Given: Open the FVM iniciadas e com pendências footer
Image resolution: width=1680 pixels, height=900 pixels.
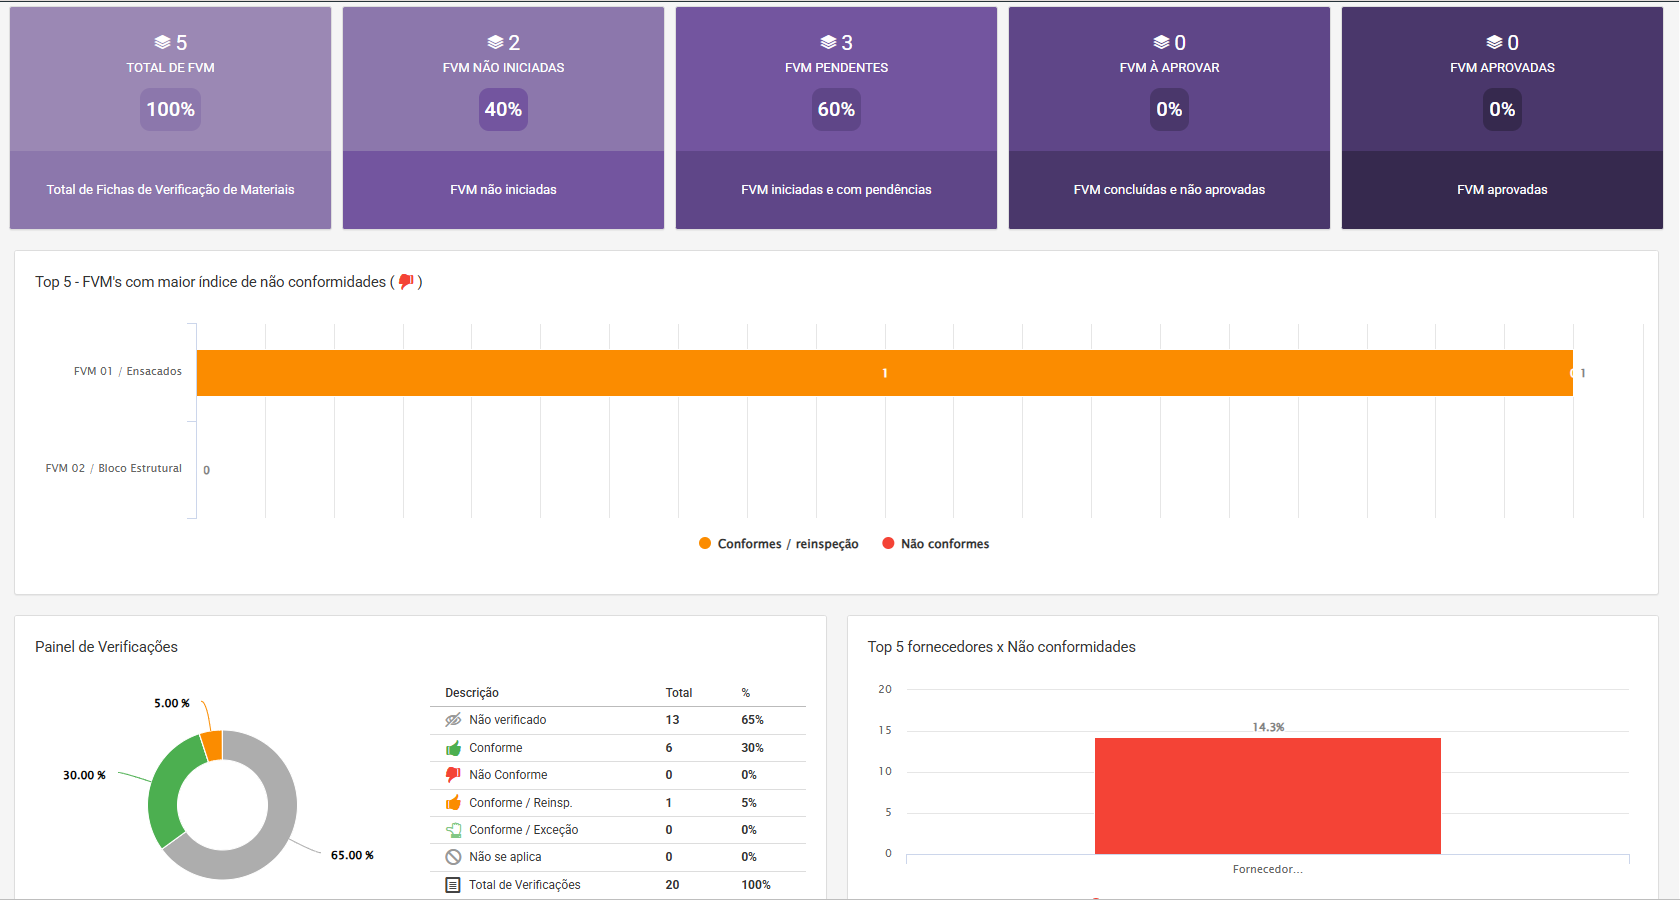Looking at the screenshot, I should tap(836, 190).
